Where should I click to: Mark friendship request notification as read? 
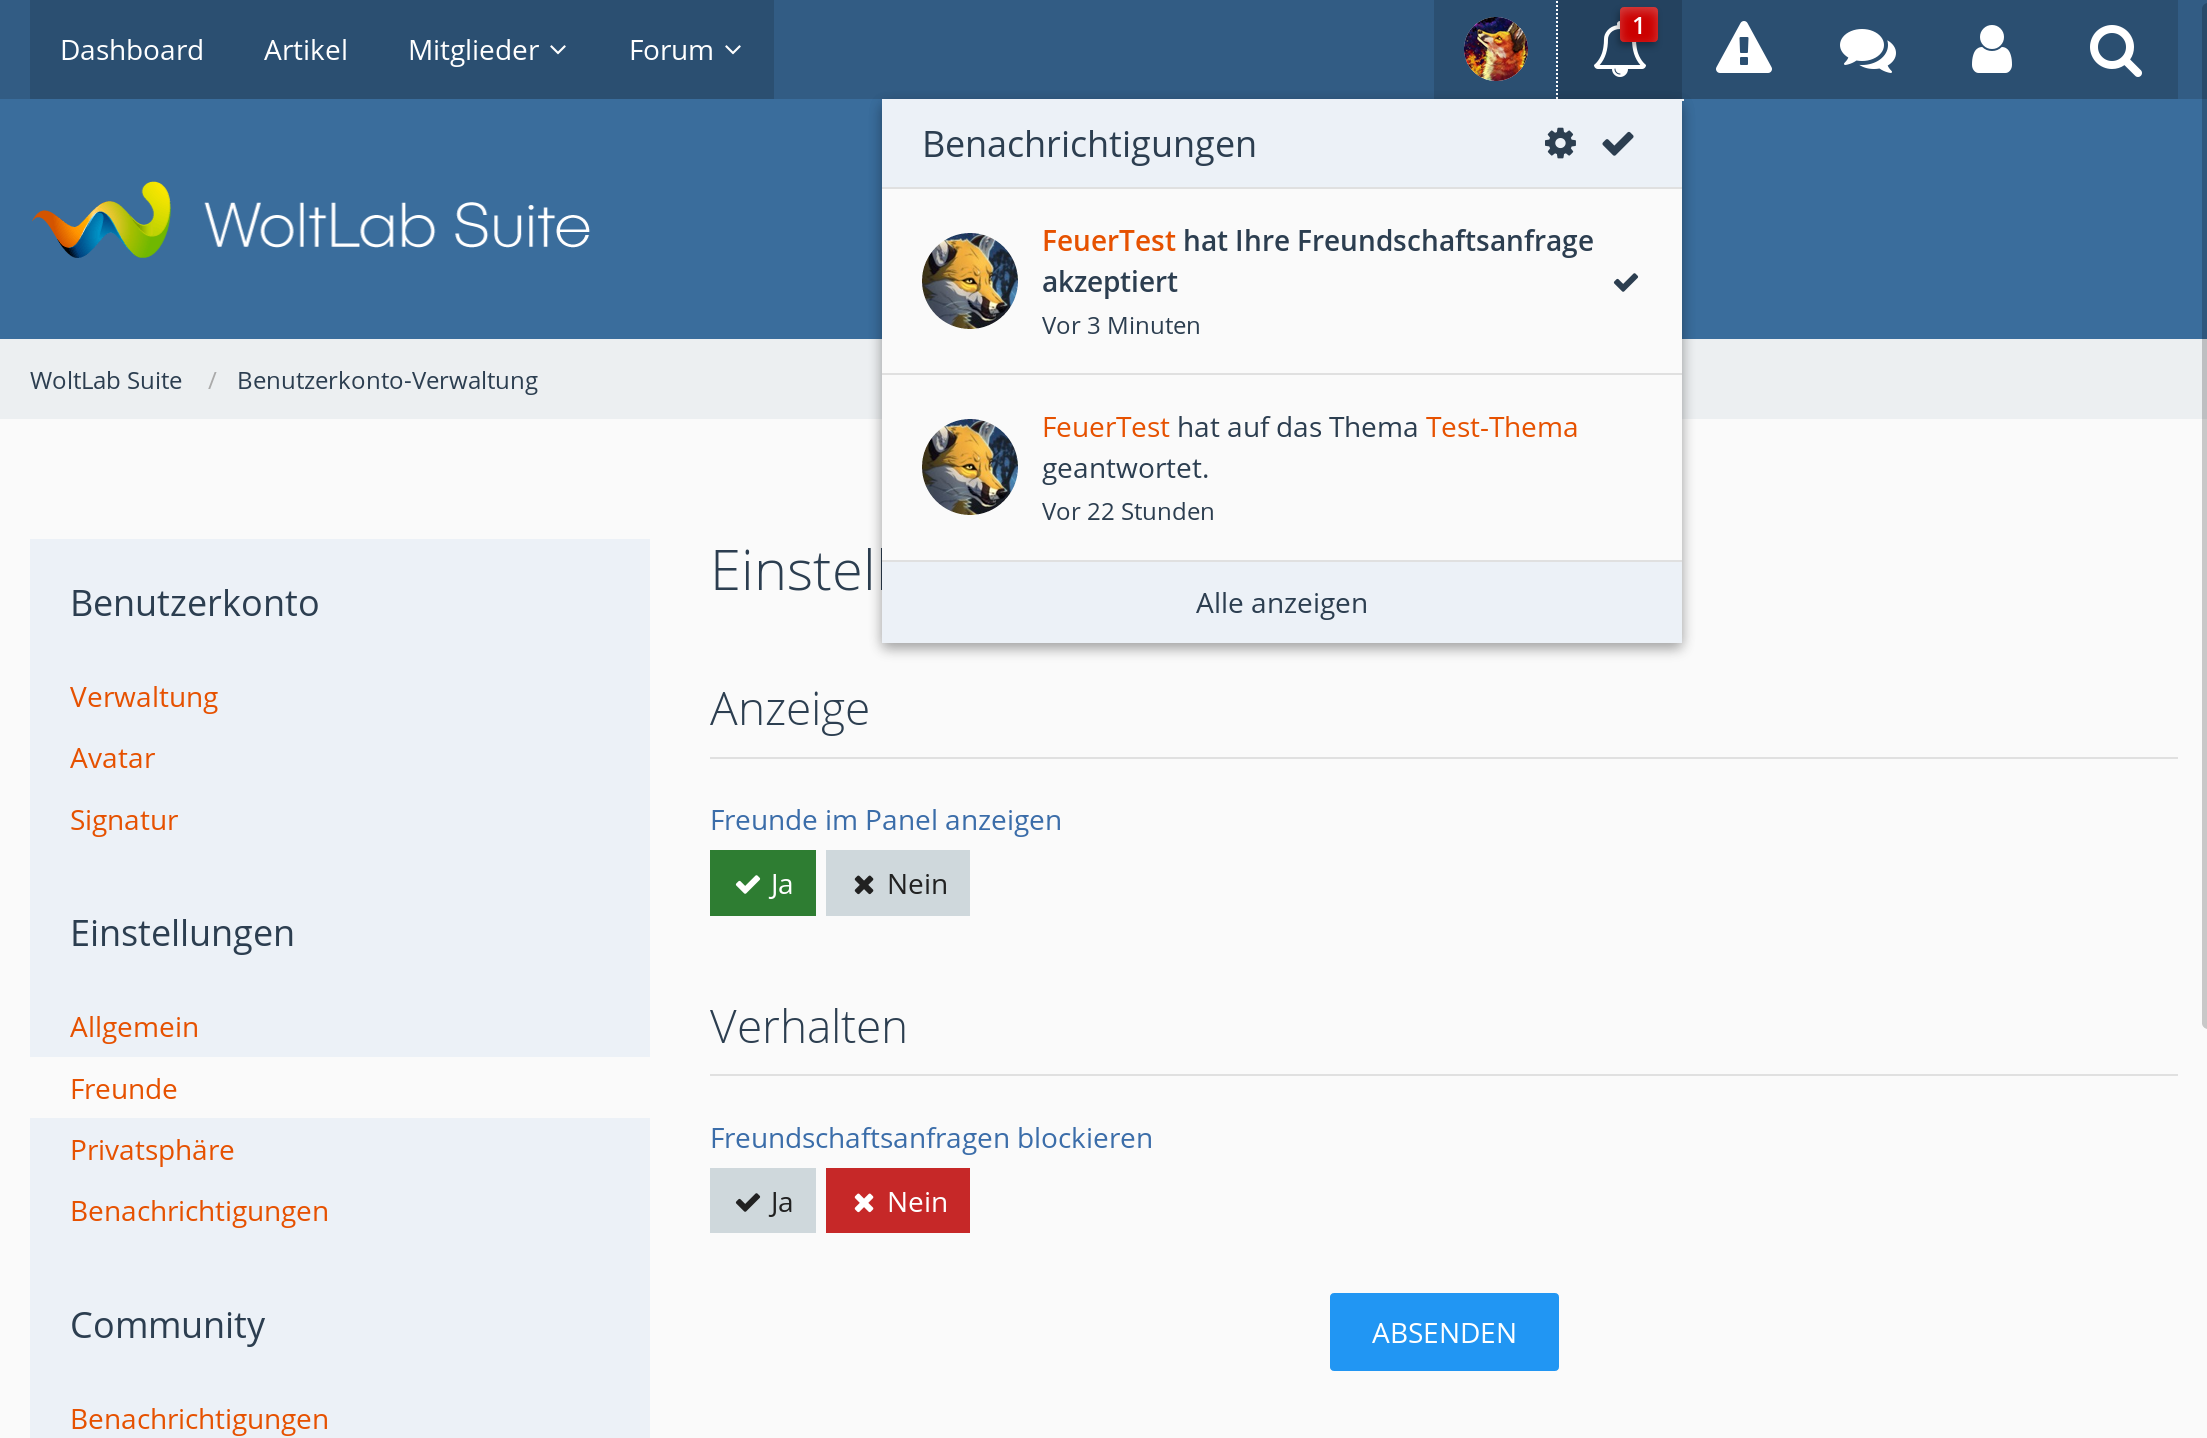[1626, 282]
